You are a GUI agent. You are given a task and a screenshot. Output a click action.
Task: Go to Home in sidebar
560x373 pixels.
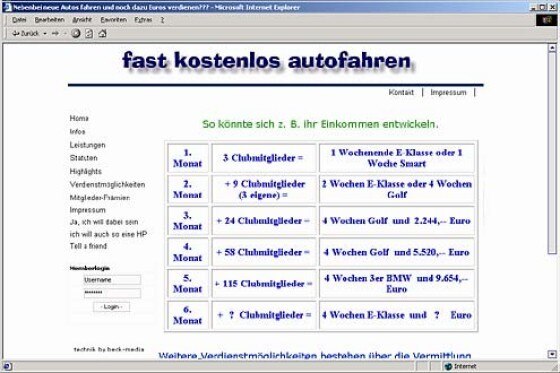(79, 118)
